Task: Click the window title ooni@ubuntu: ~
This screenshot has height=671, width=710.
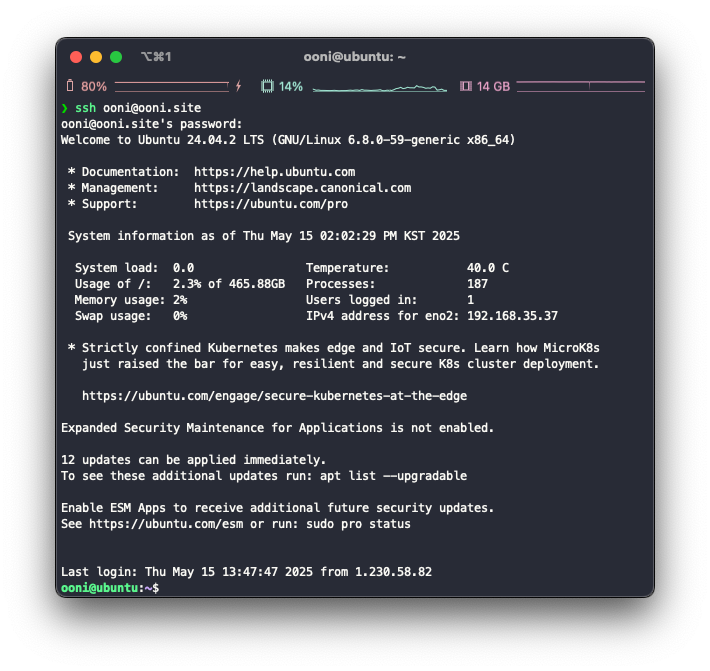Action: pos(355,57)
